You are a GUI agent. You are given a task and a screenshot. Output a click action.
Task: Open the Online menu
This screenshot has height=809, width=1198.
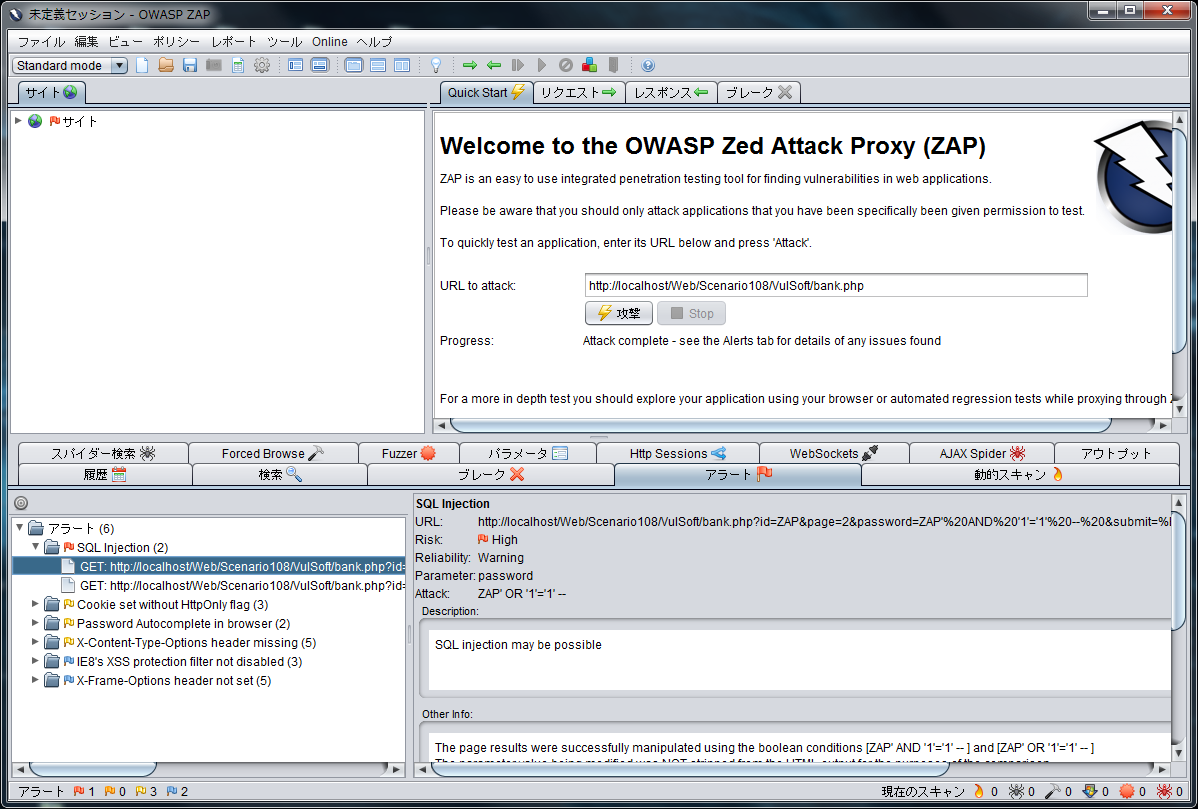330,42
